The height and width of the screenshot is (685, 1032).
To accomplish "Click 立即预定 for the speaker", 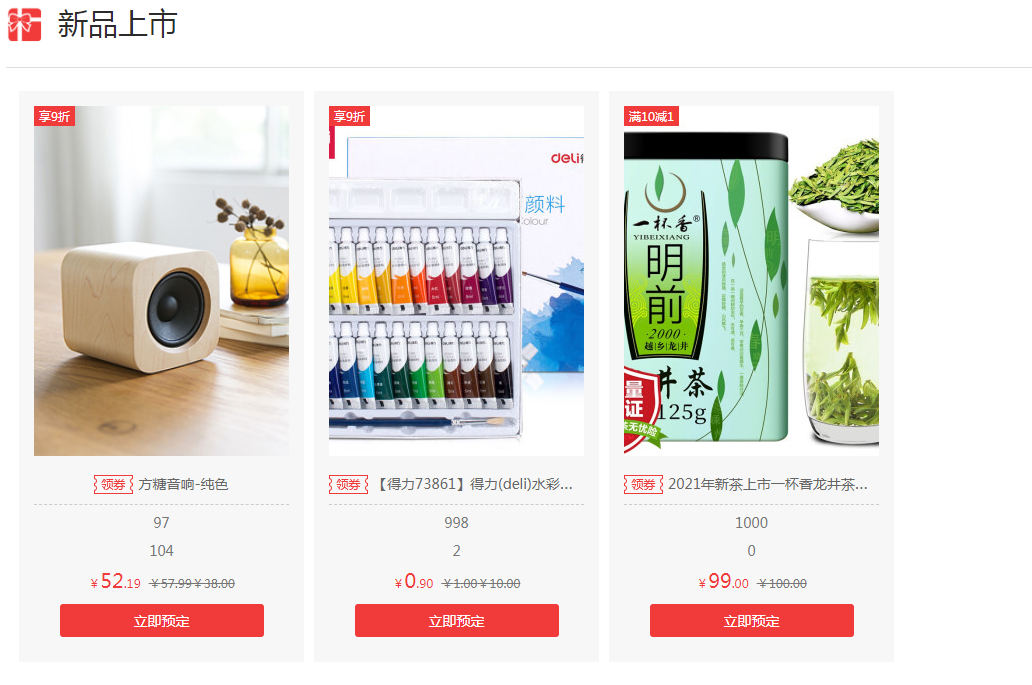I will pyautogui.click(x=162, y=621).
